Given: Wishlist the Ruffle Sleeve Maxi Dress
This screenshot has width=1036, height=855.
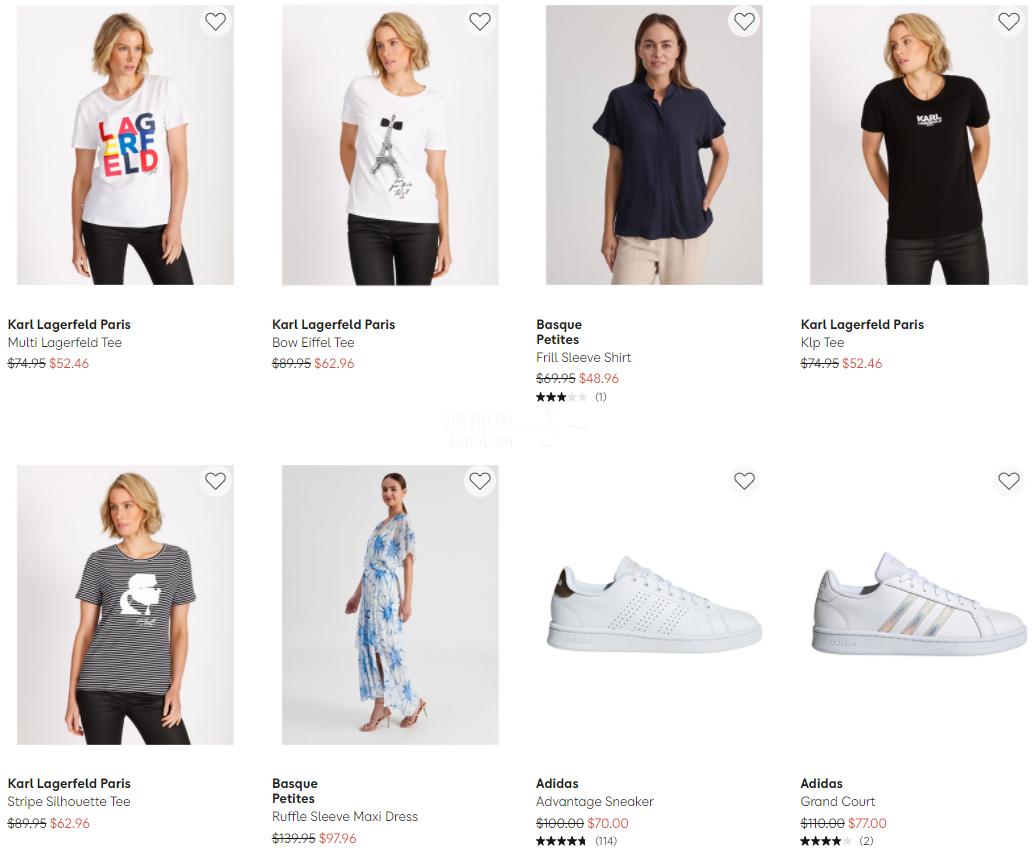Looking at the screenshot, I should pos(480,481).
